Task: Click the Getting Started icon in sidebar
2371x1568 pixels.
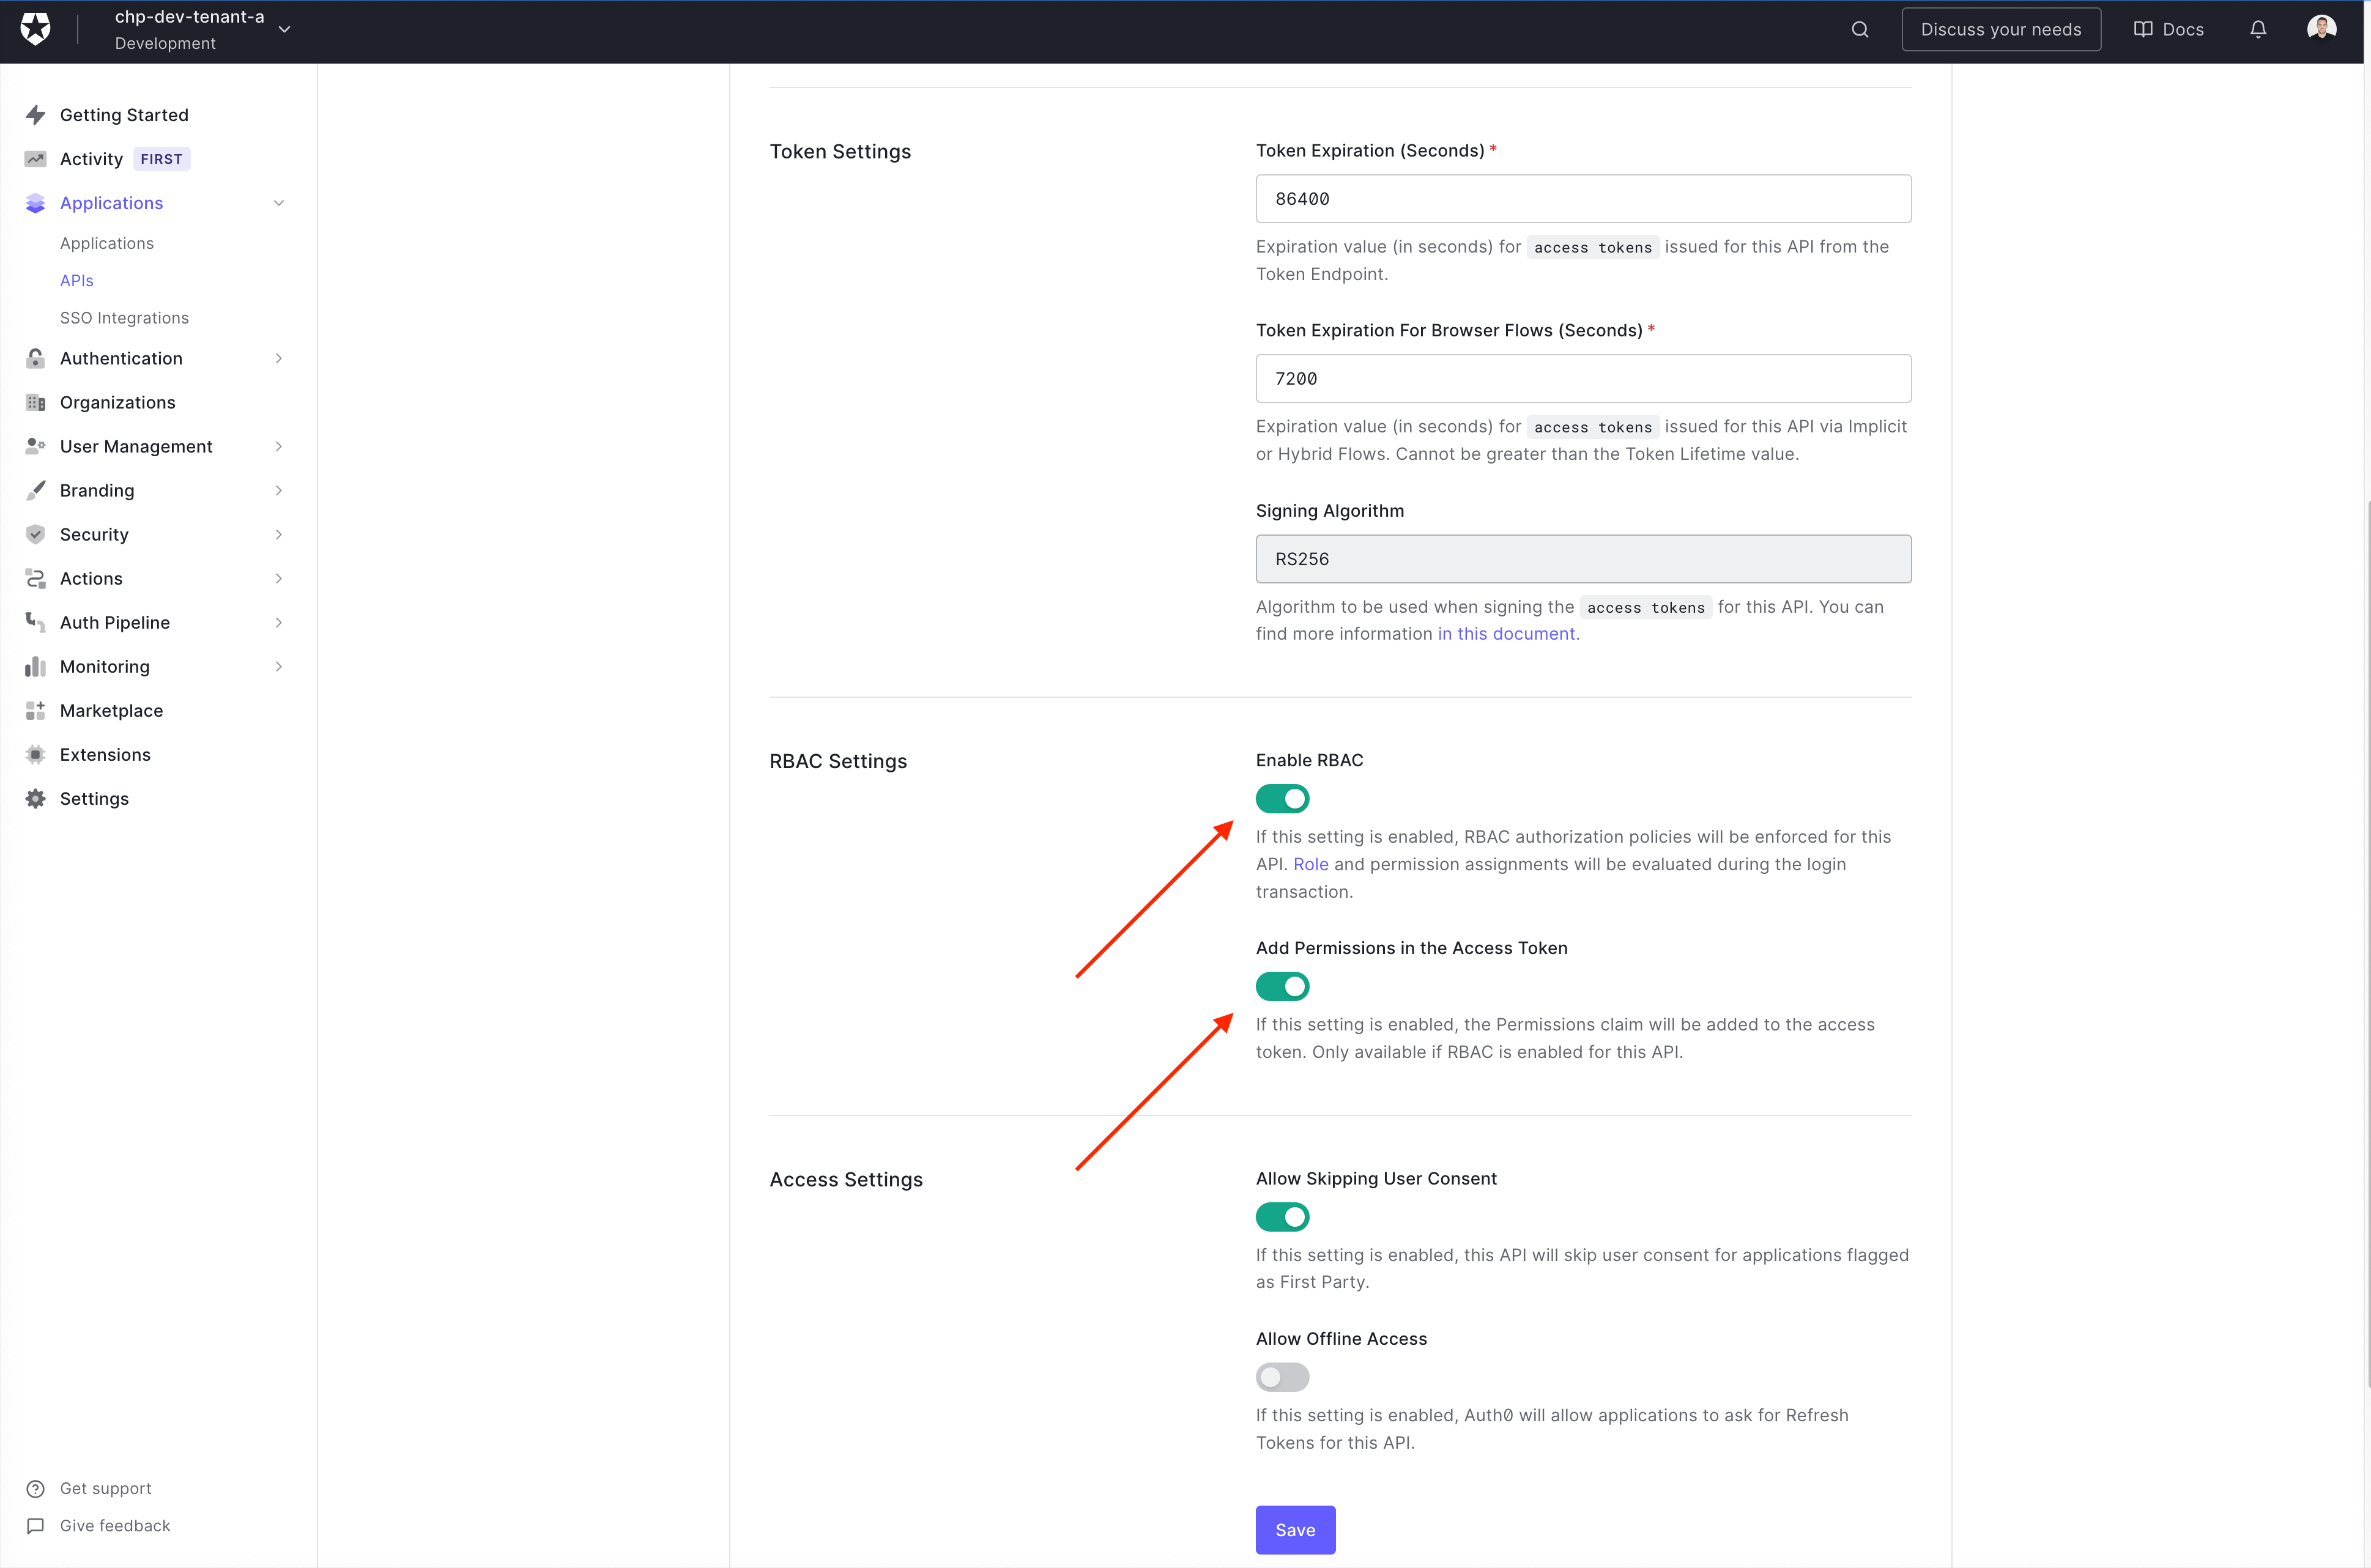Action: click(x=35, y=114)
